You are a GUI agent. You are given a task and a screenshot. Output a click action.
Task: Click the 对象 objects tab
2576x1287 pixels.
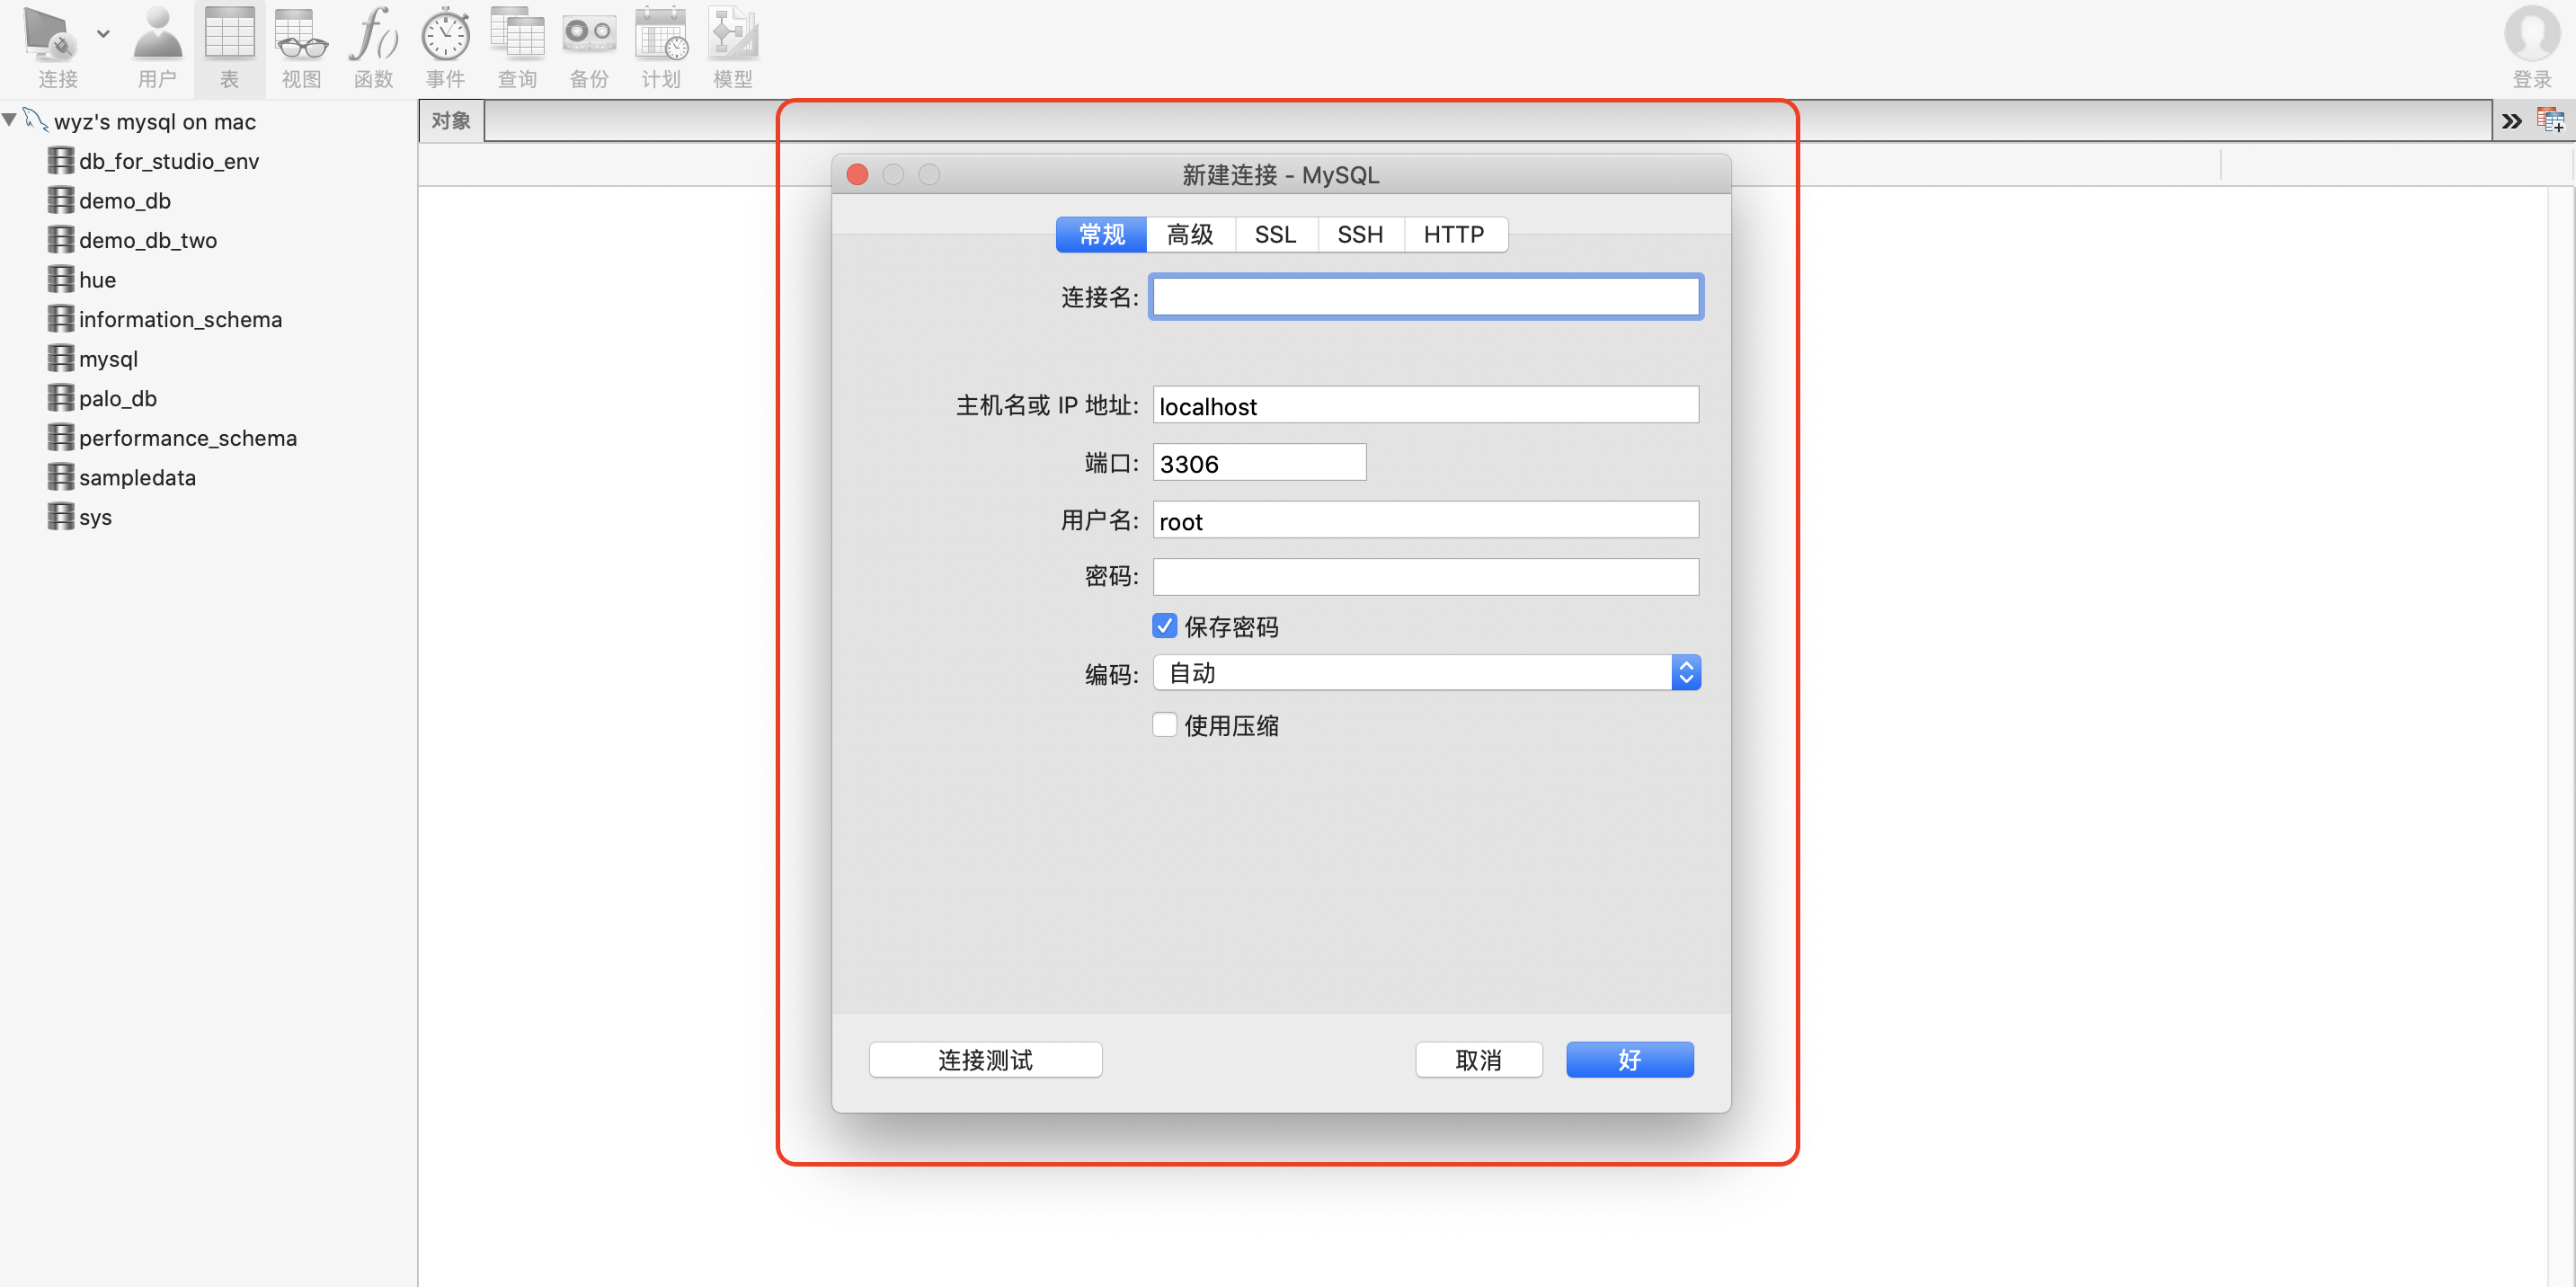pos(451,121)
